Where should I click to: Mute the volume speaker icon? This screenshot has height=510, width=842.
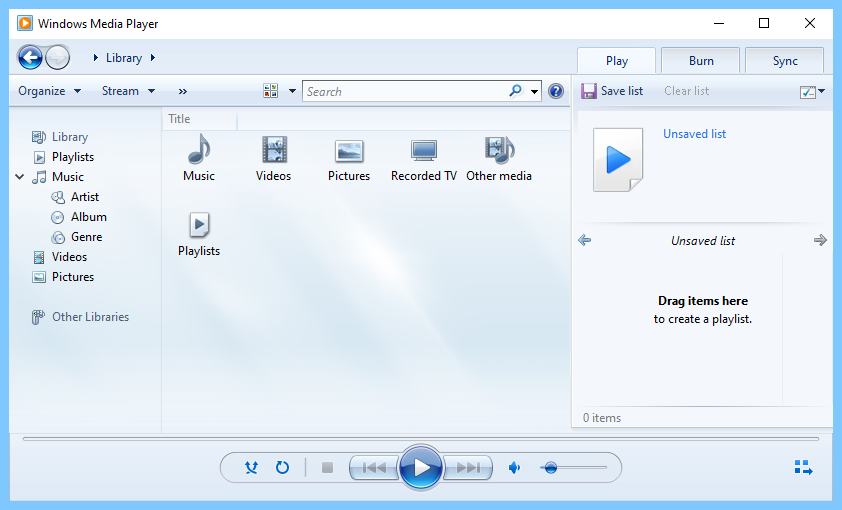[x=514, y=468]
